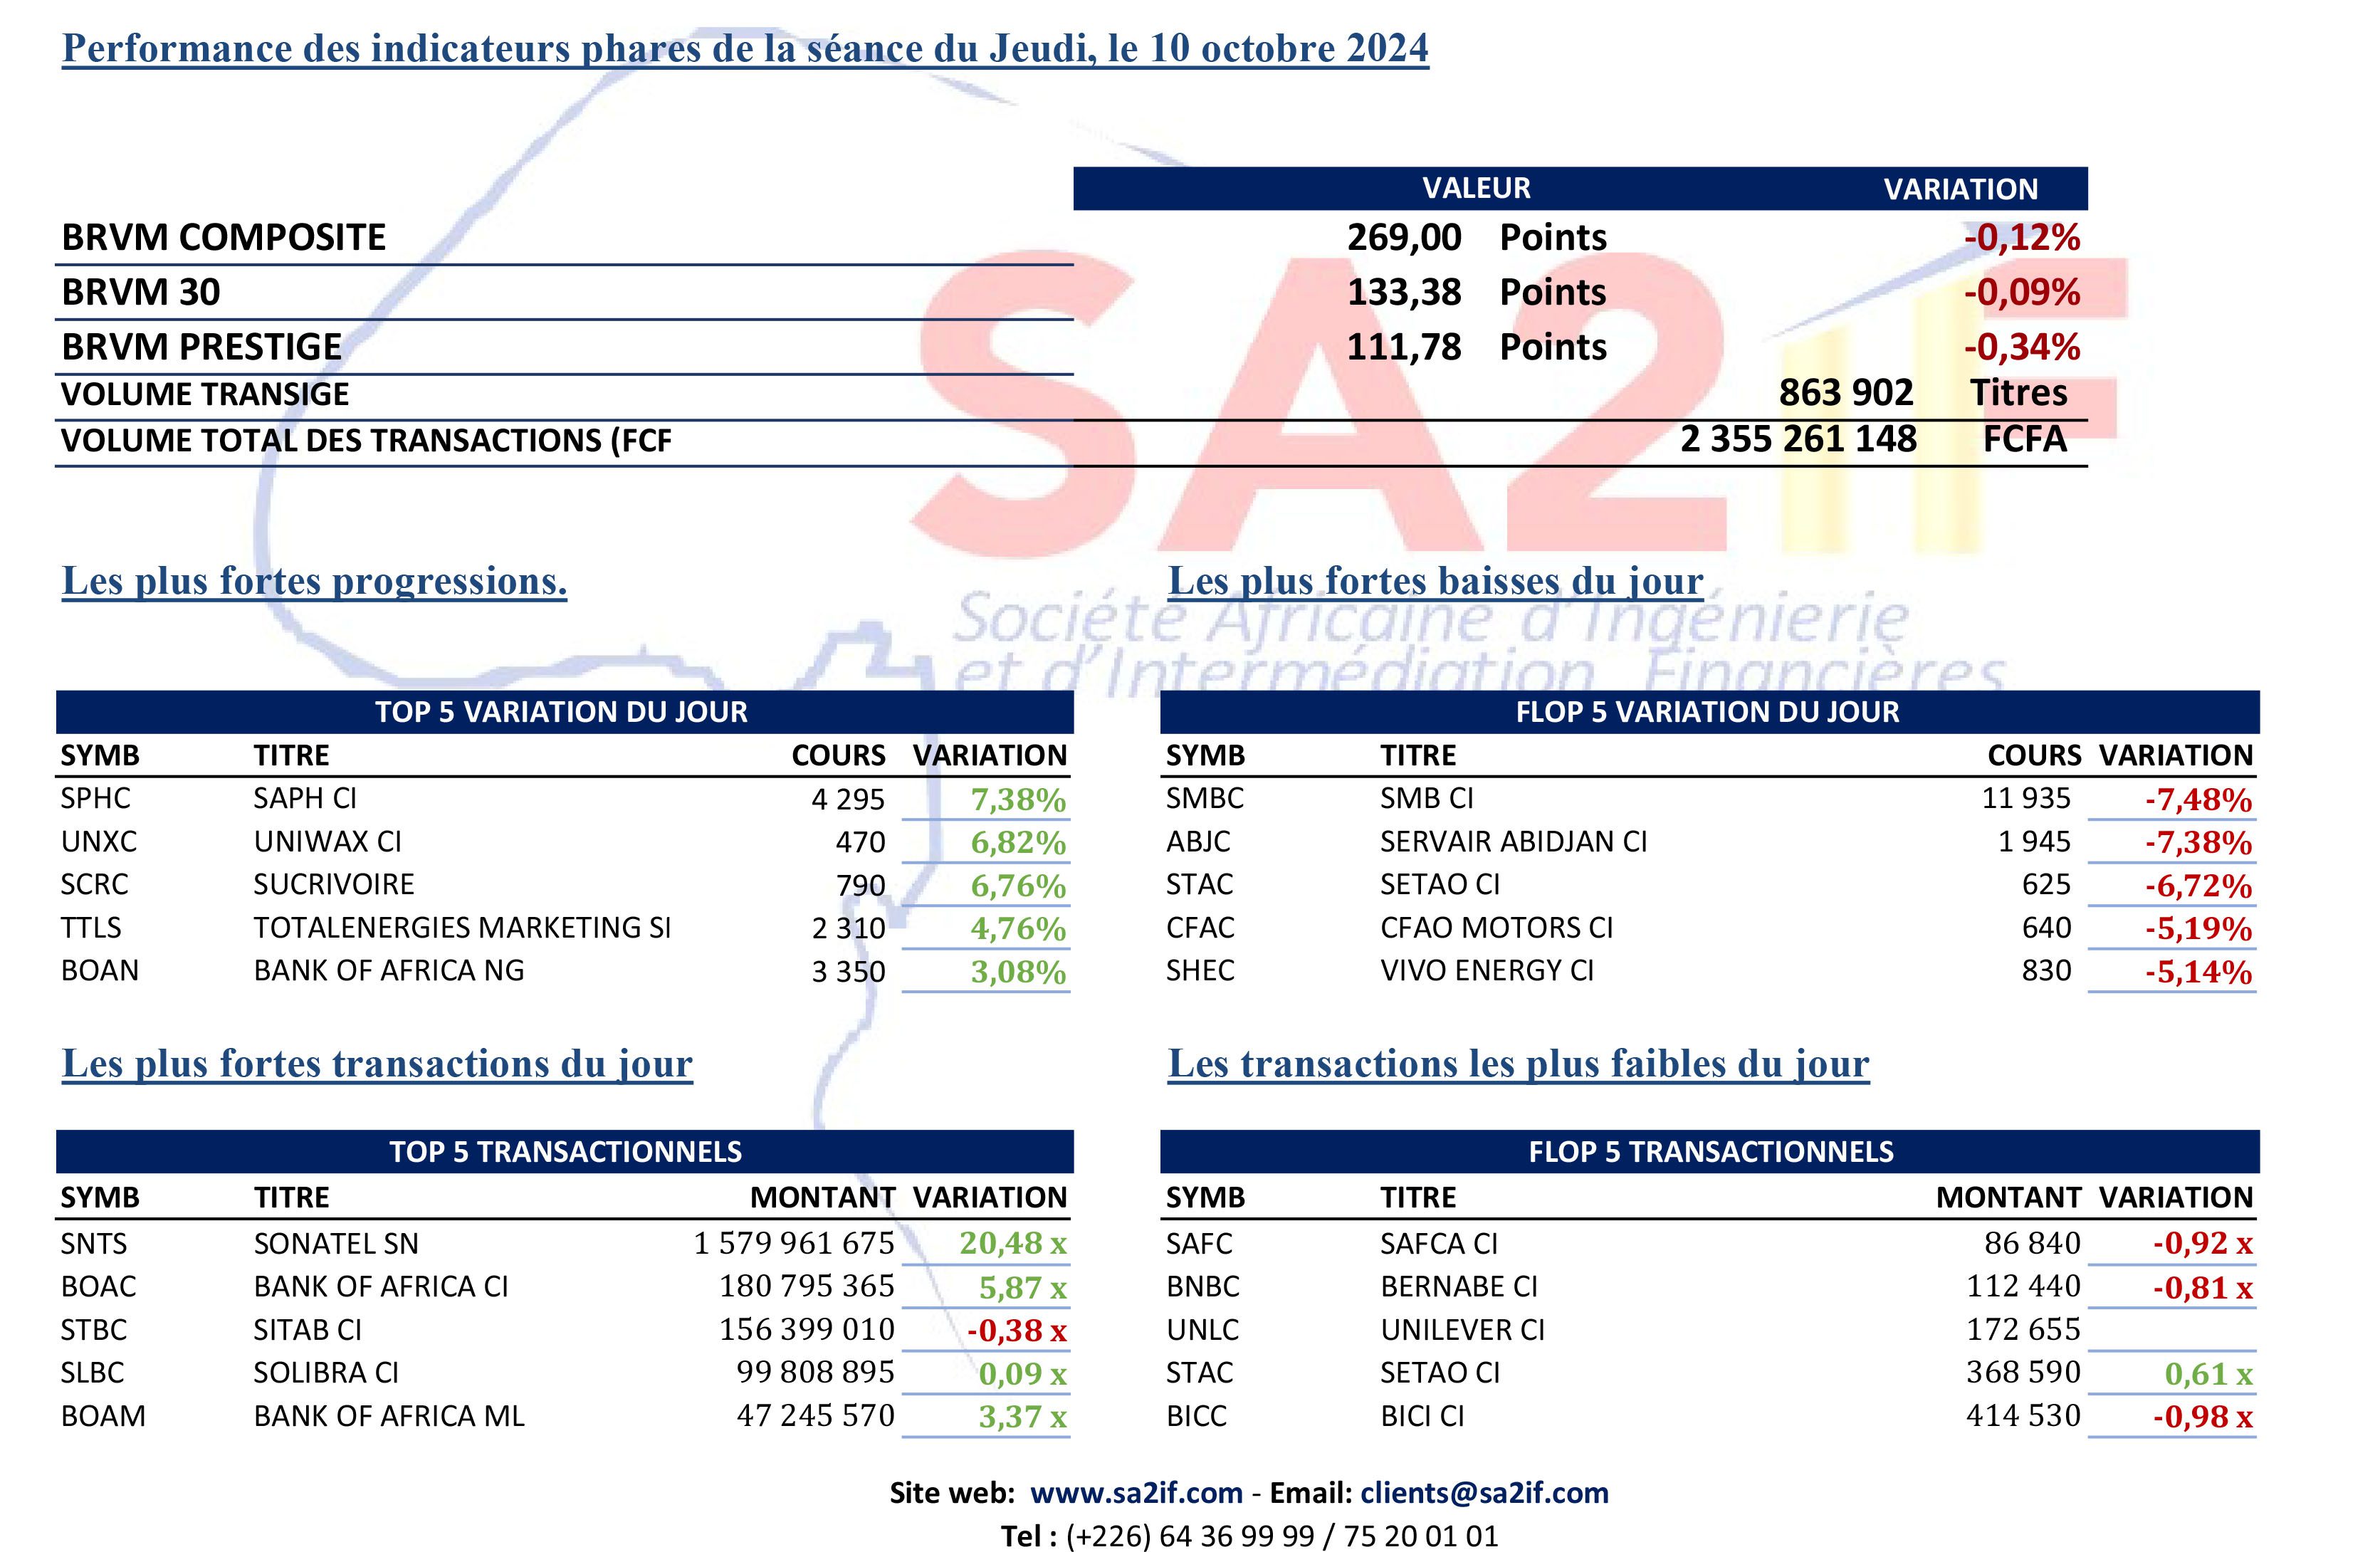Click the Les transactions les plus faibles heading
Viewport: 2380px width, 1552px height.
pos(1518,1064)
